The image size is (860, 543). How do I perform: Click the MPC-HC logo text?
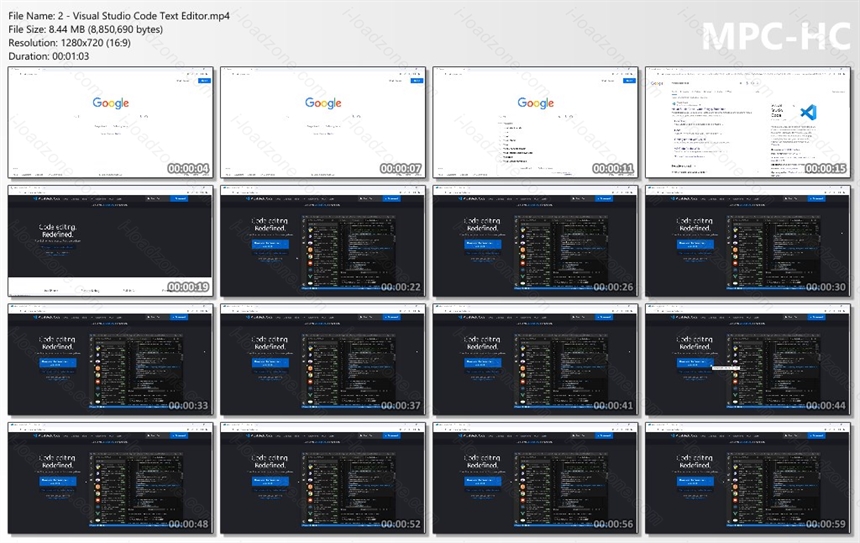tap(776, 36)
